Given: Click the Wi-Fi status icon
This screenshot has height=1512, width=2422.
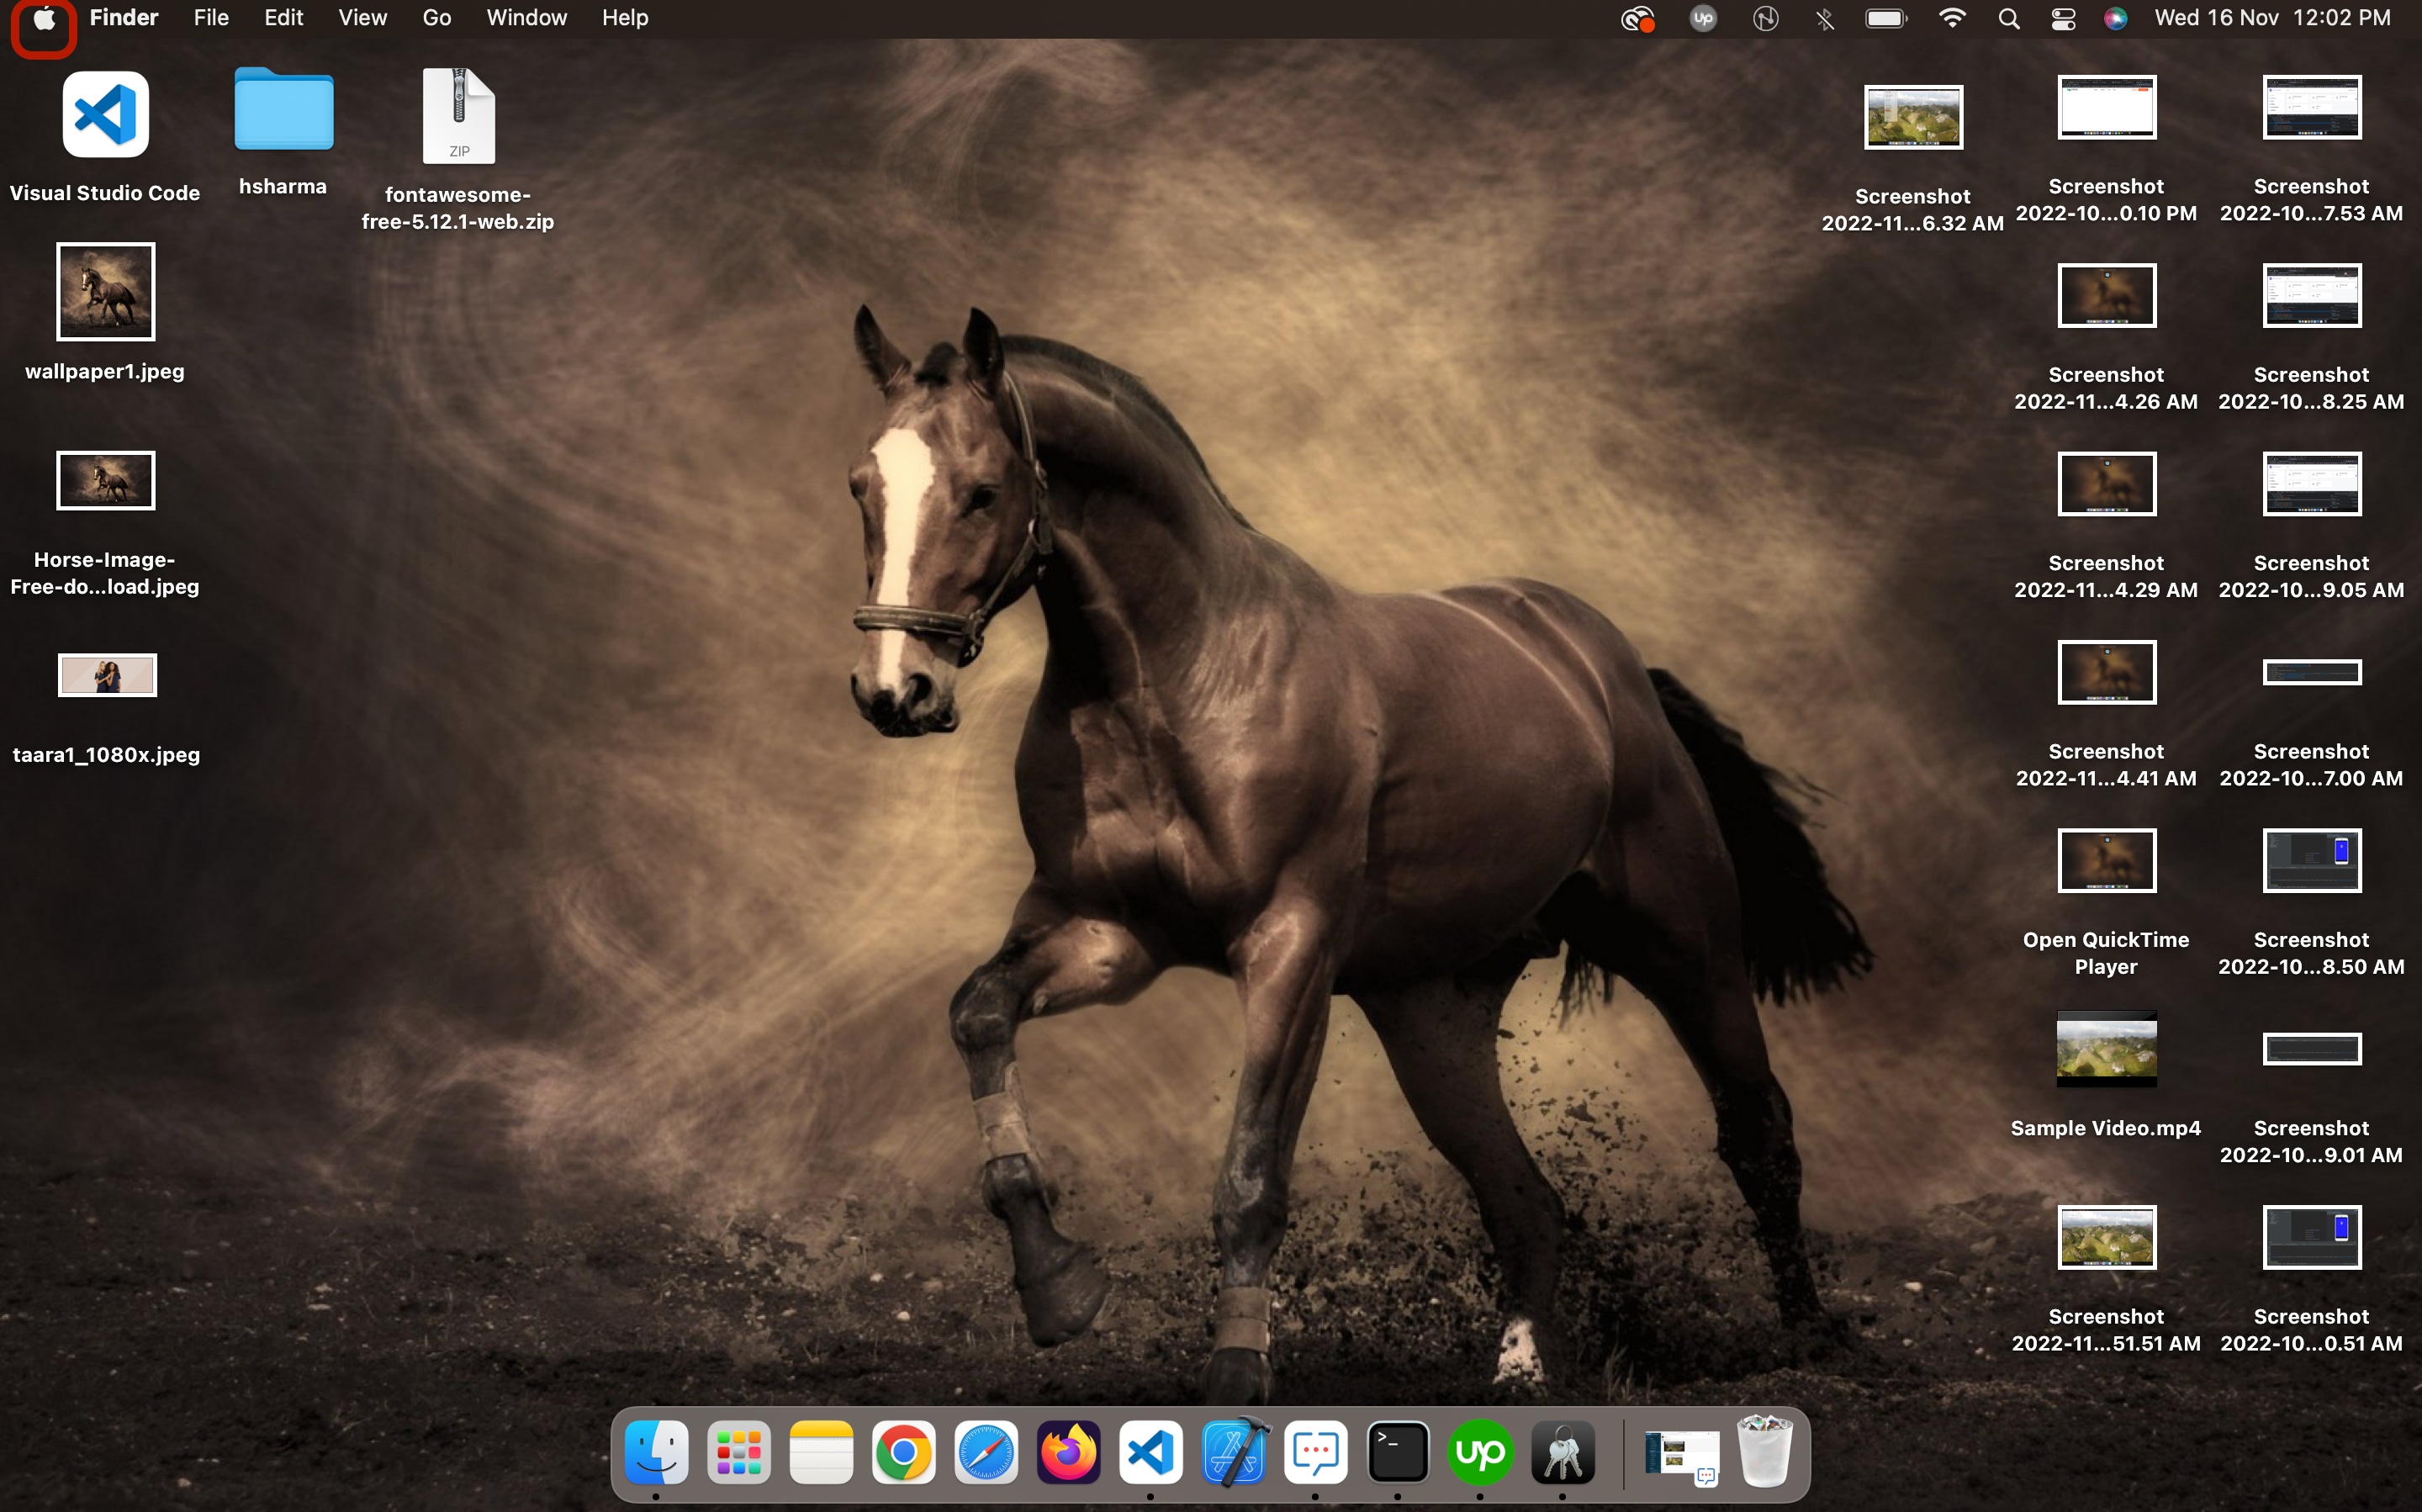Looking at the screenshot, I should (1951, 18).
